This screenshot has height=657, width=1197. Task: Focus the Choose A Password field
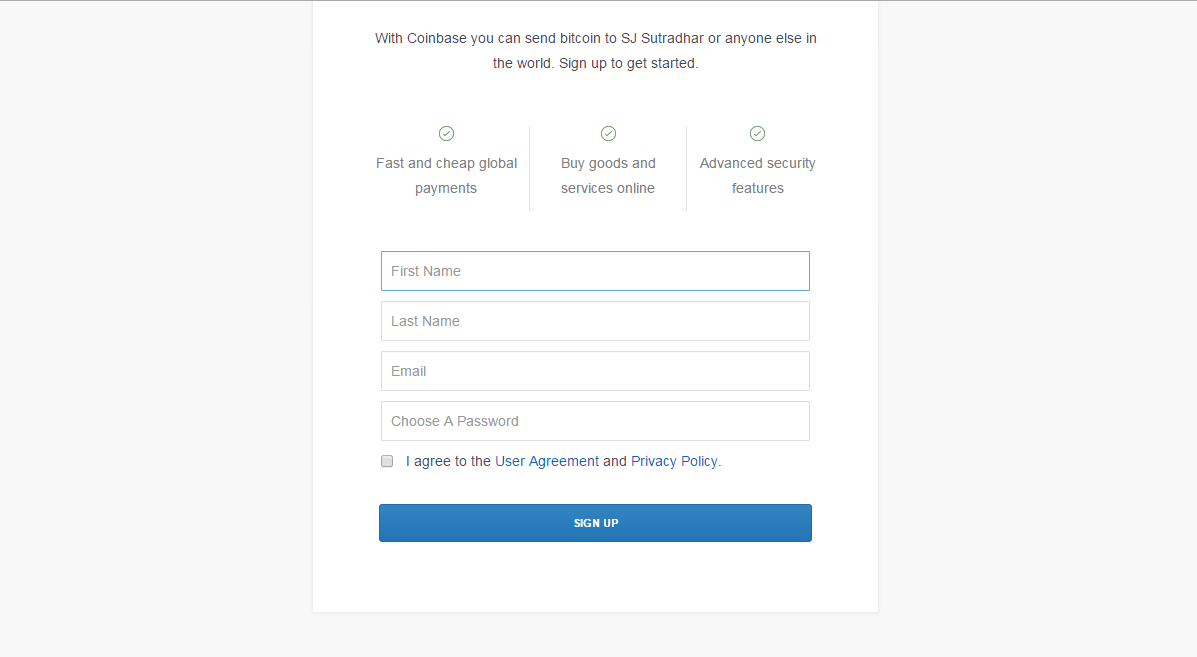pyautogui.click(x=595, y=421)
